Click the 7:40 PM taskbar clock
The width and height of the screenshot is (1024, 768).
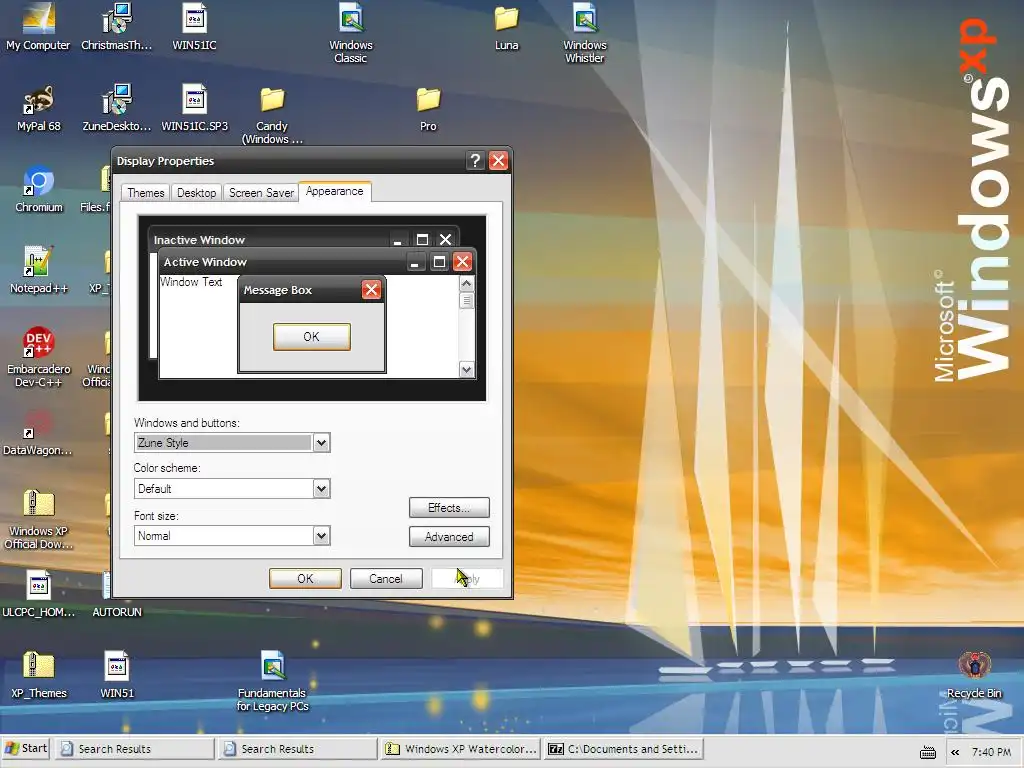991,752
